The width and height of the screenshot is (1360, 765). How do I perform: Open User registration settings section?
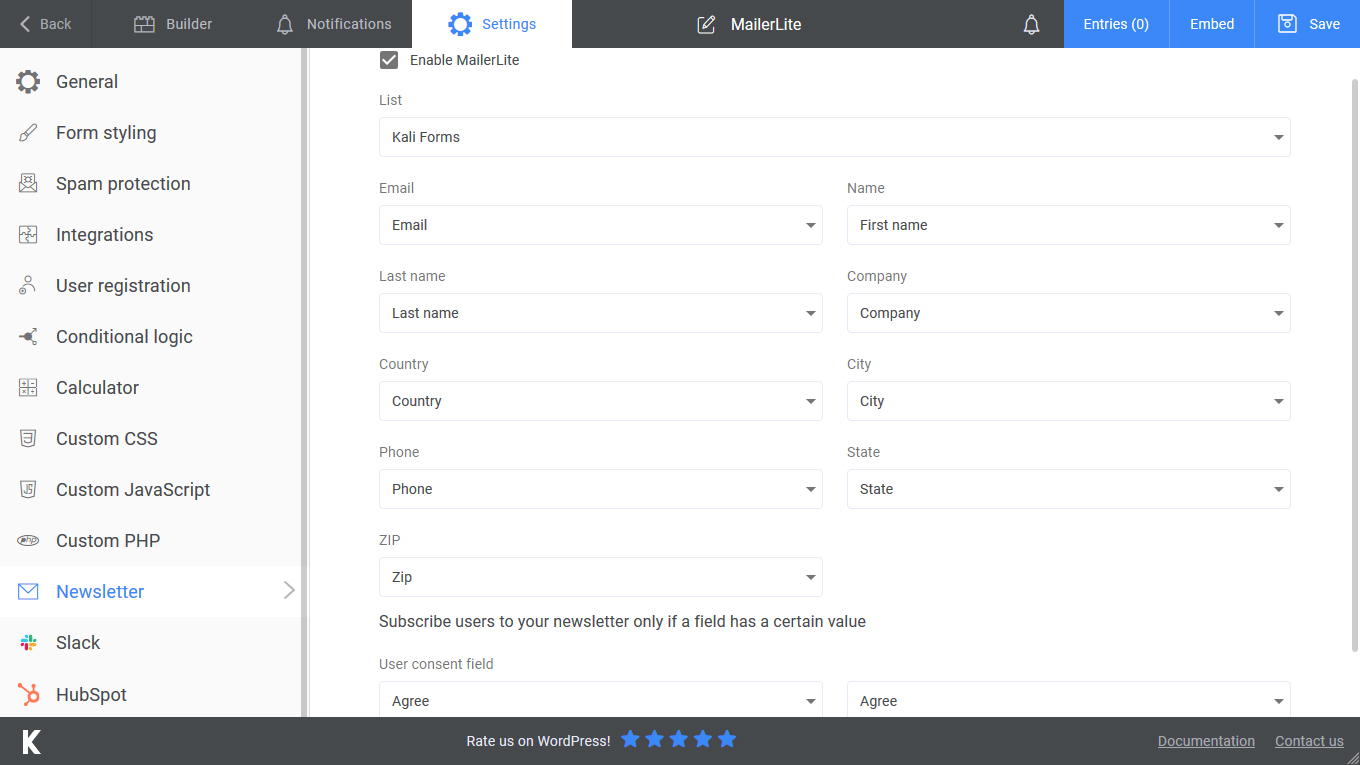150,286
